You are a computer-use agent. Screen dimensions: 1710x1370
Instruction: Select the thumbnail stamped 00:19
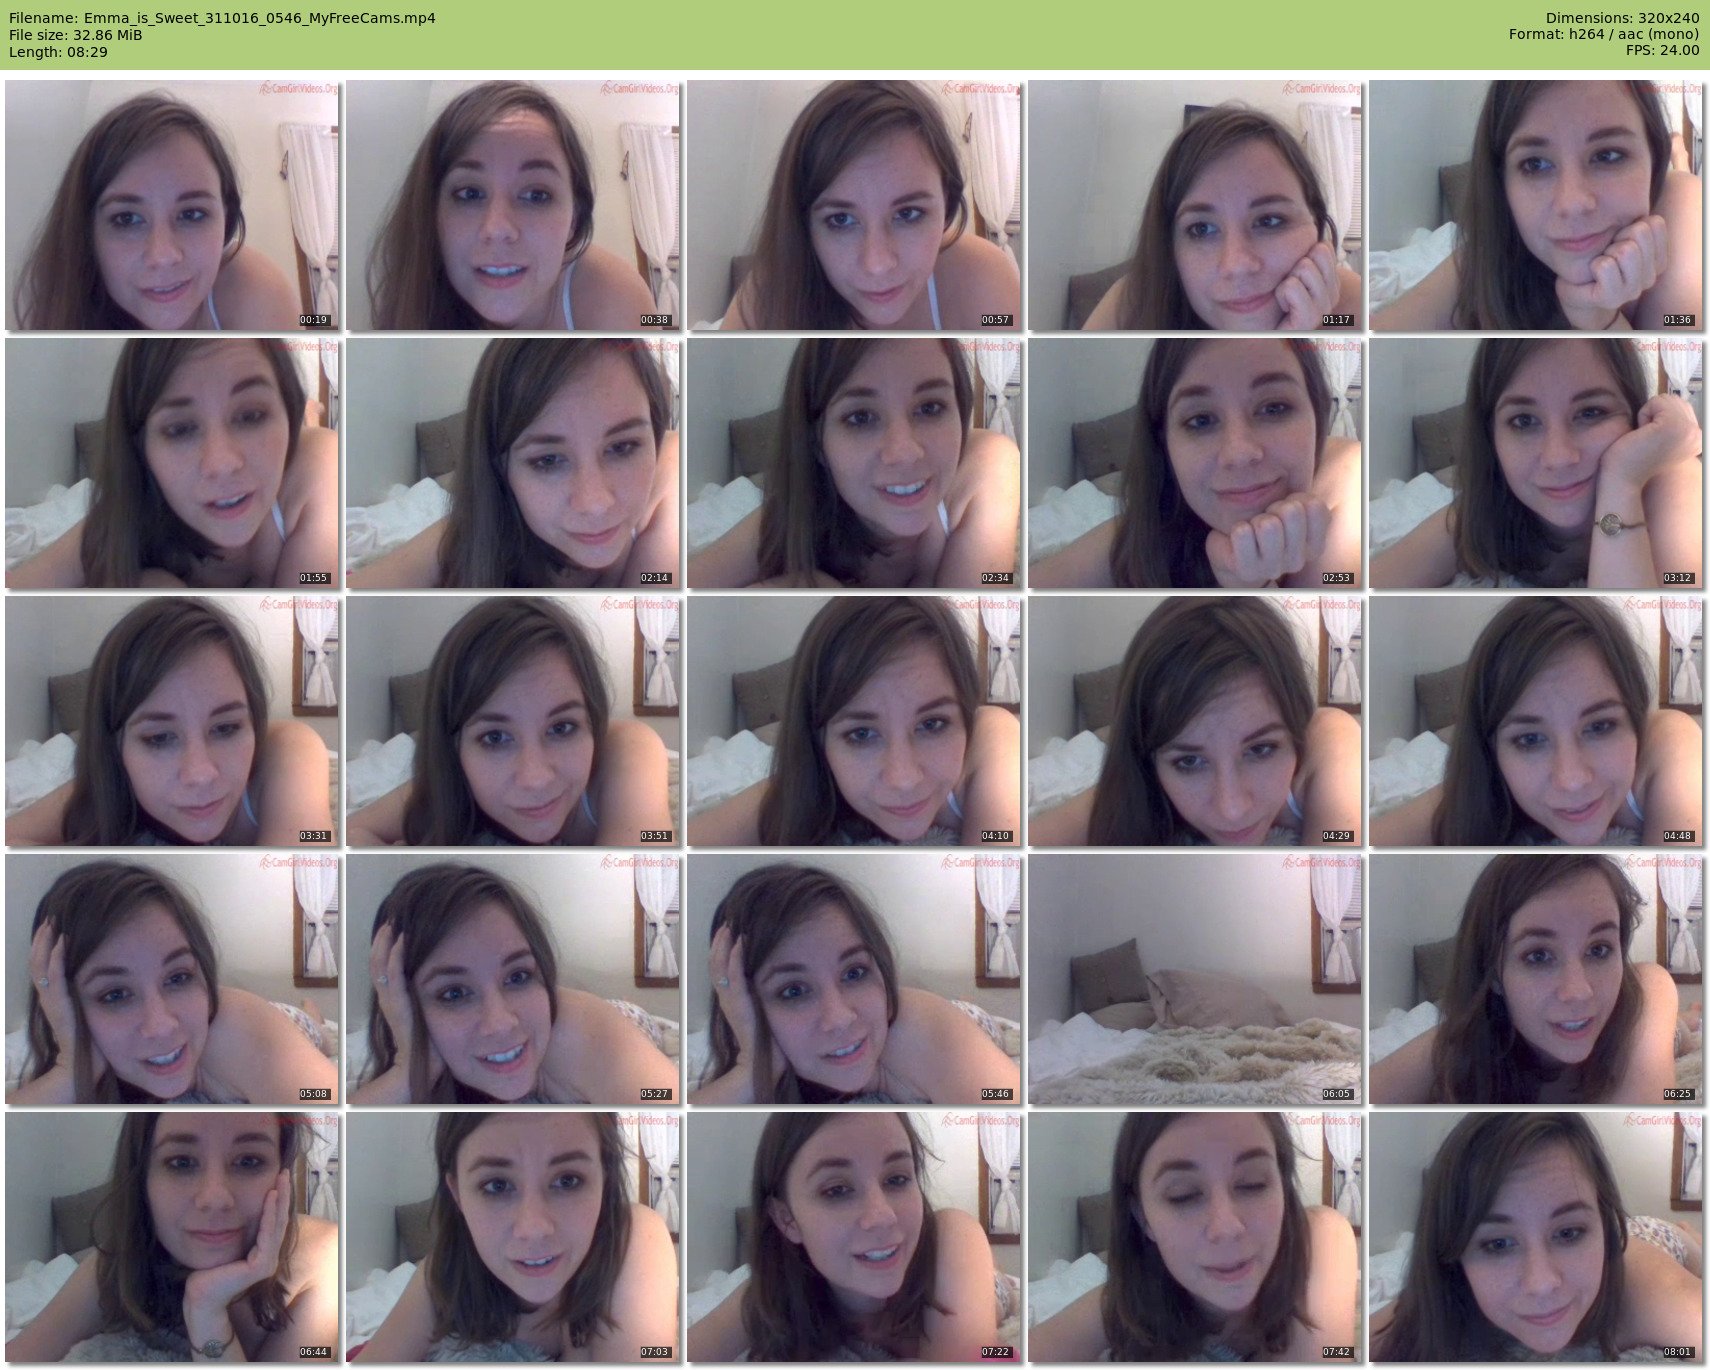coord(172,205)
